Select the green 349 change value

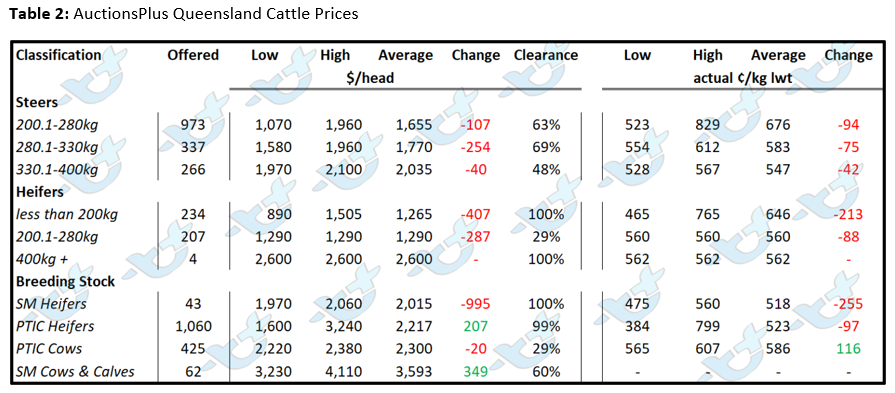[475, 372]
